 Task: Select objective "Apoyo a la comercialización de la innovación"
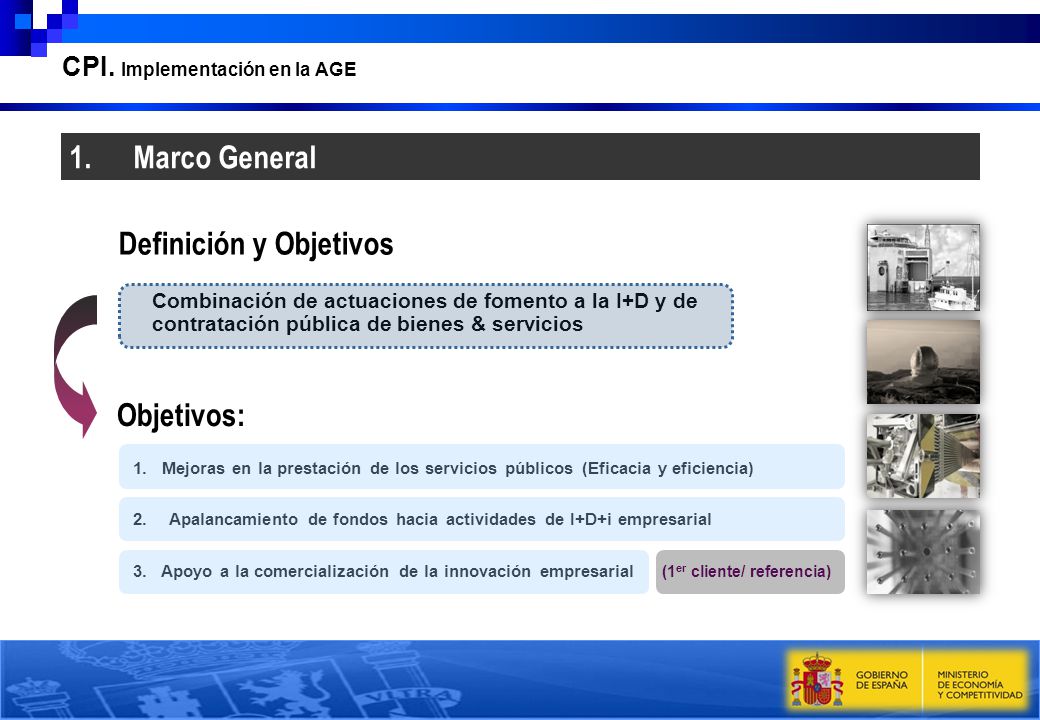coord(384,571)
